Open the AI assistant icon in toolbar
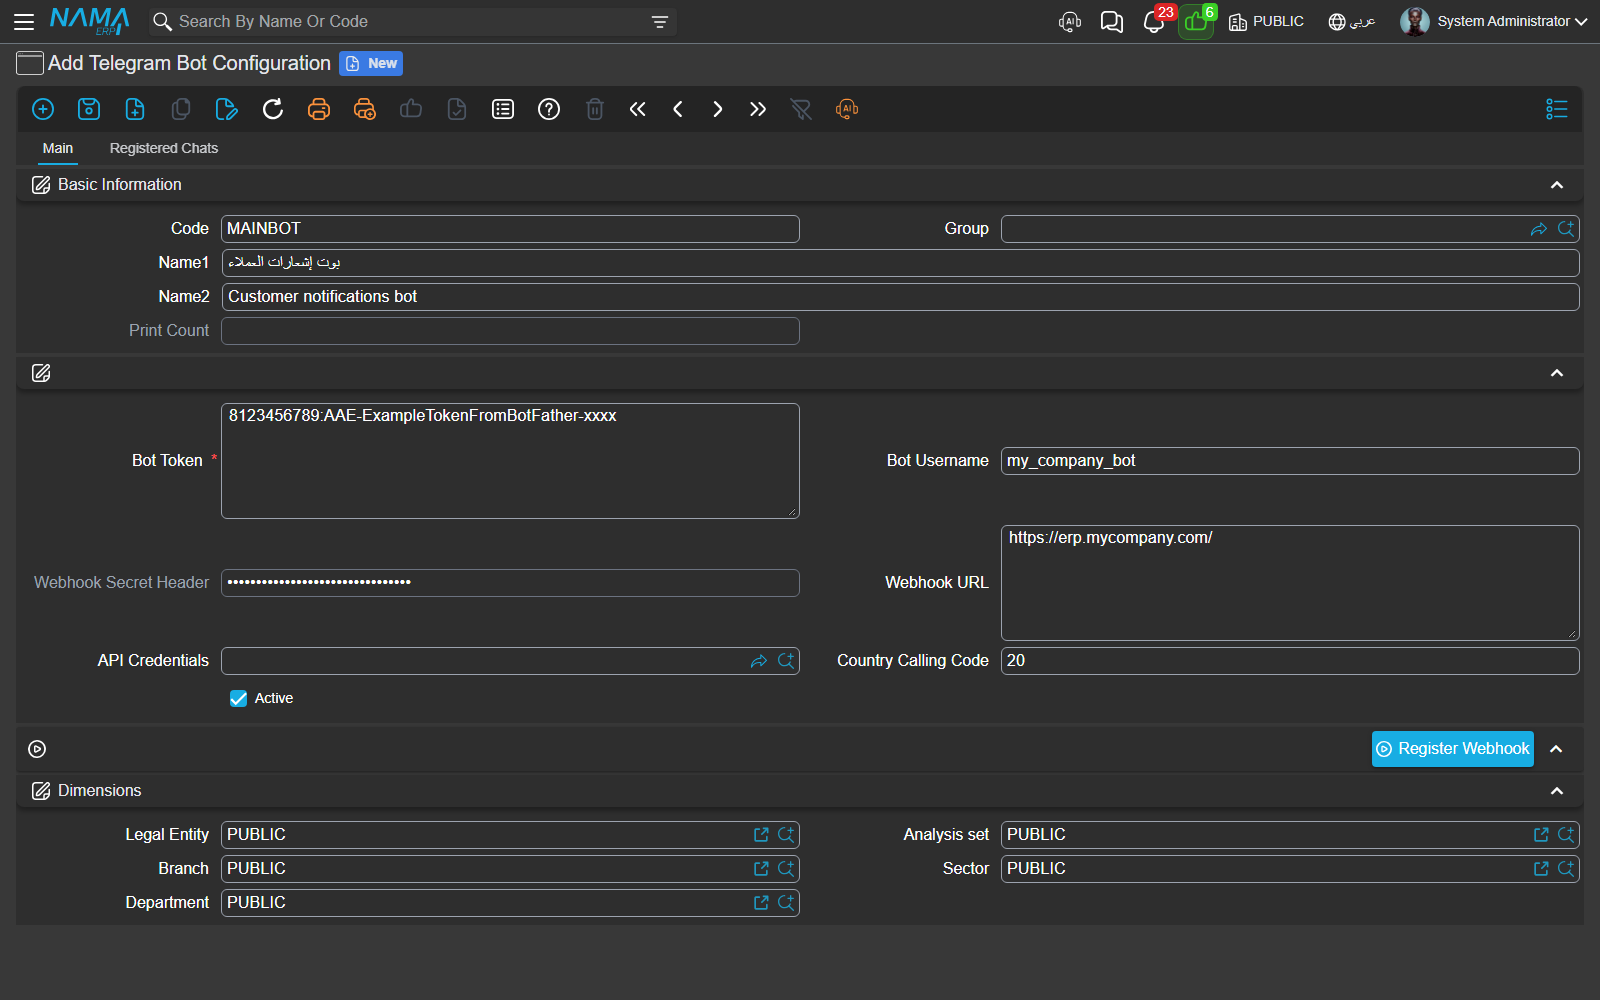The height and width of the screenshot is (1000, 1600). click(x=847, y=109)
